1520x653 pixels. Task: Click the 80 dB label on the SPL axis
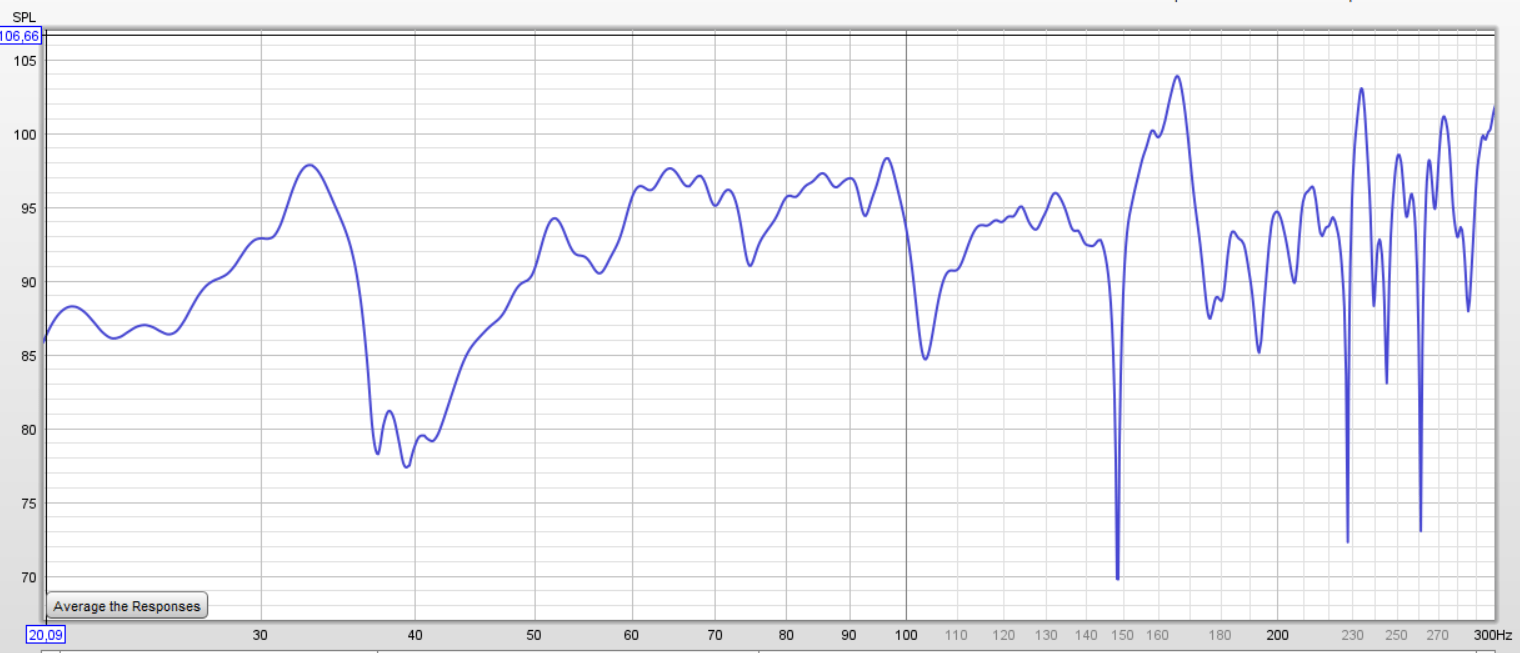[27, 430]
